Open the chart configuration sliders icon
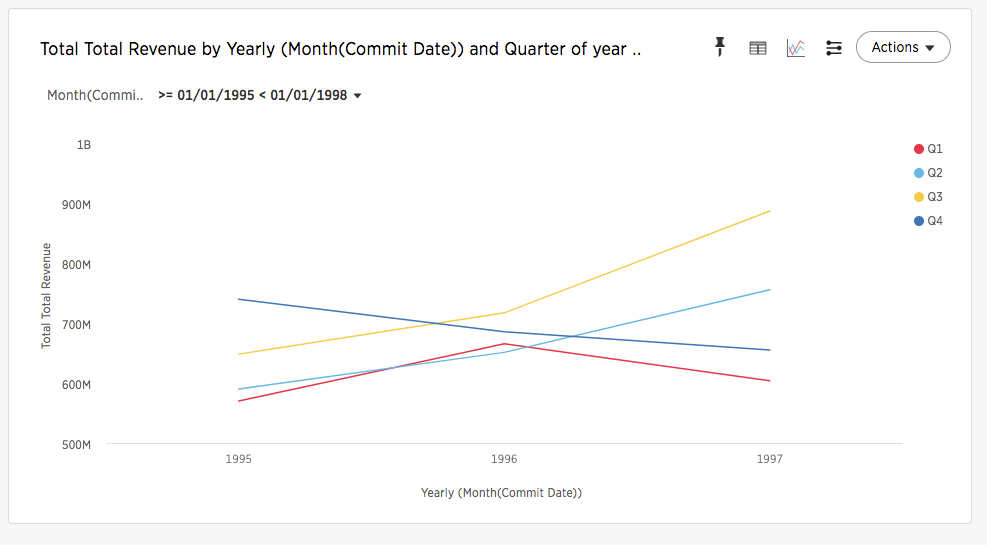 (x=834, y=47)
